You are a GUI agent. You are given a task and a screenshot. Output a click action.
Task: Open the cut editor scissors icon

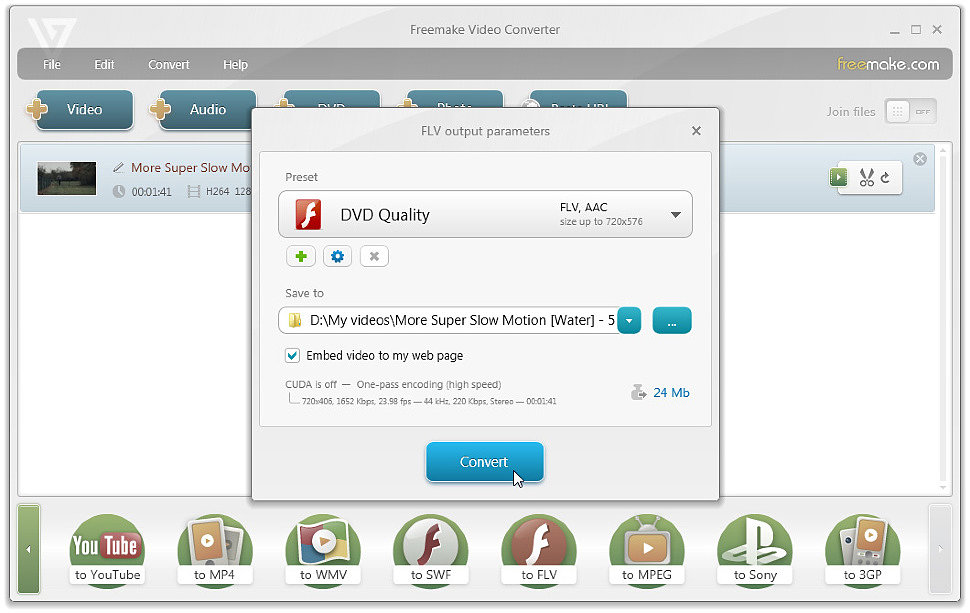[866, 178]
